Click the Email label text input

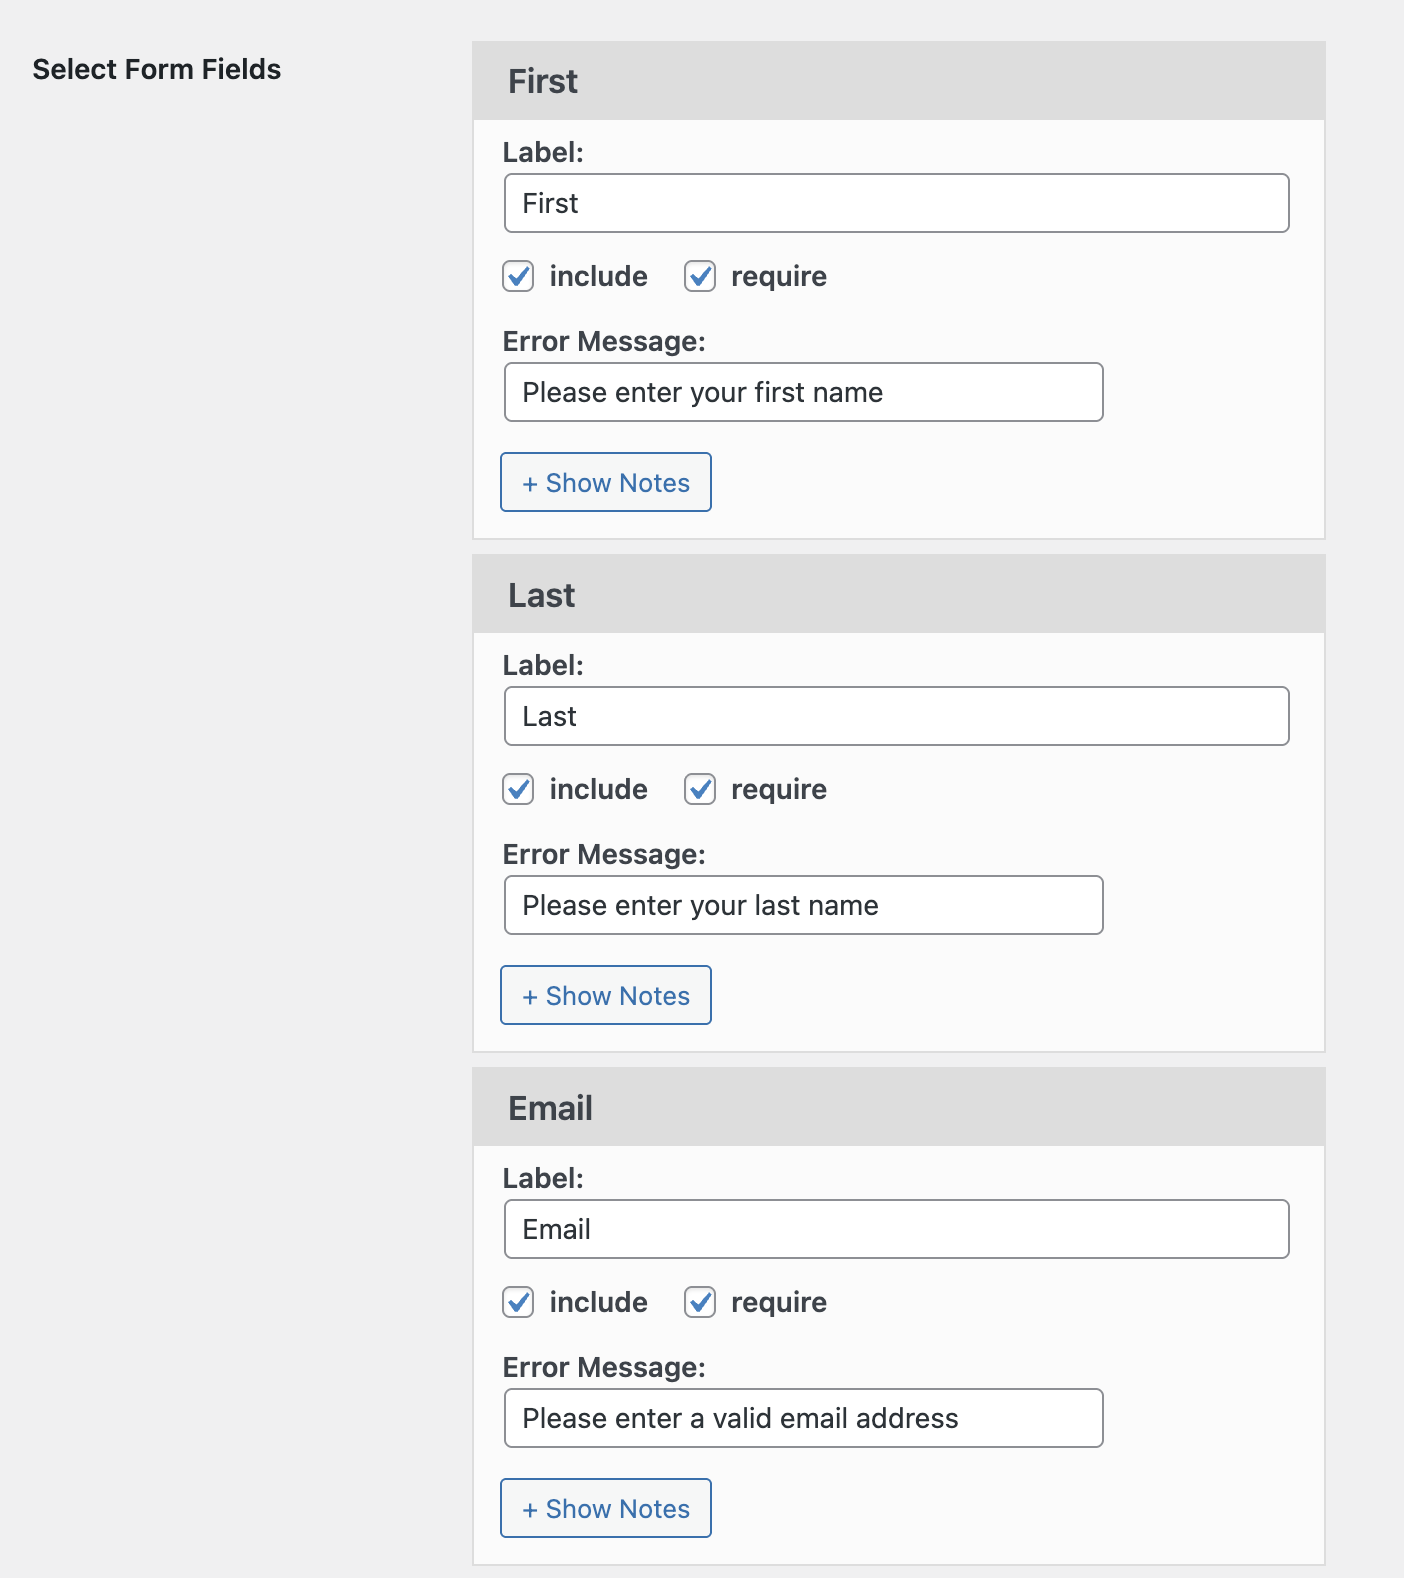(896, 1229)
